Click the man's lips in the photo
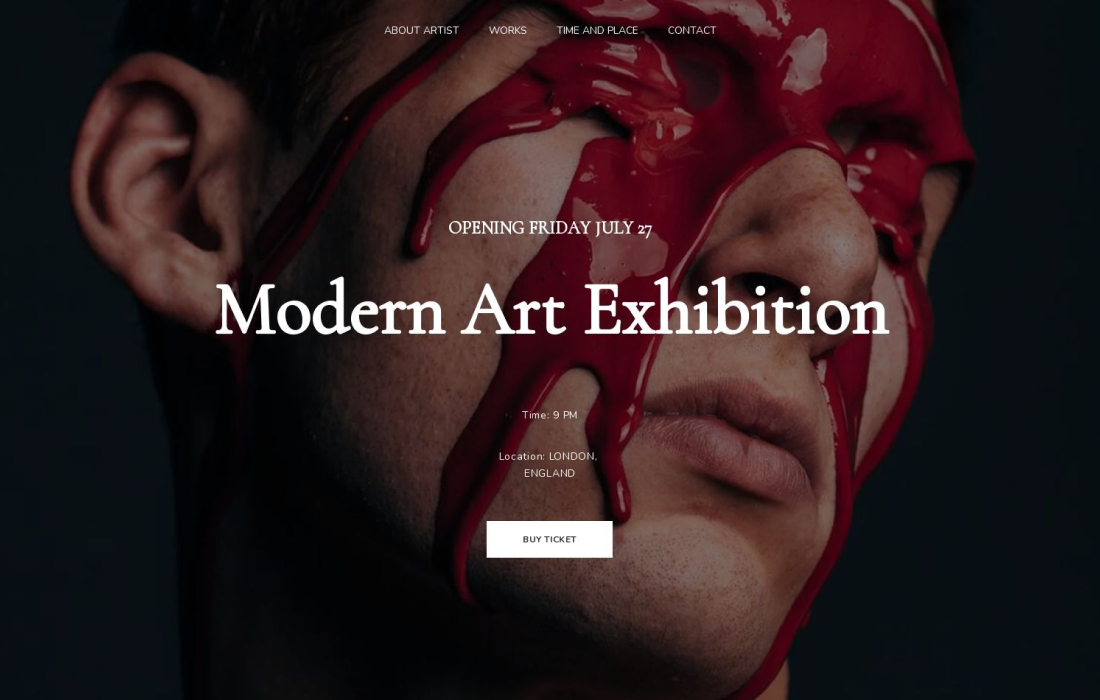 point(730,438)
